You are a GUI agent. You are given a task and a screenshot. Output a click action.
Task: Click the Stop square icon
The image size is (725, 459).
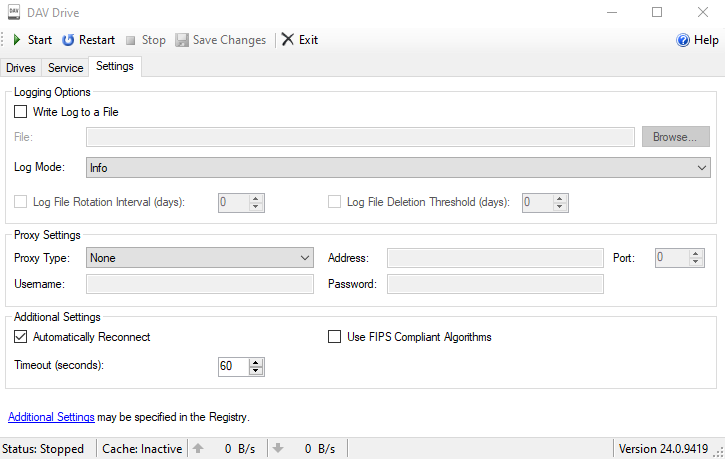[x=131, y=40]
